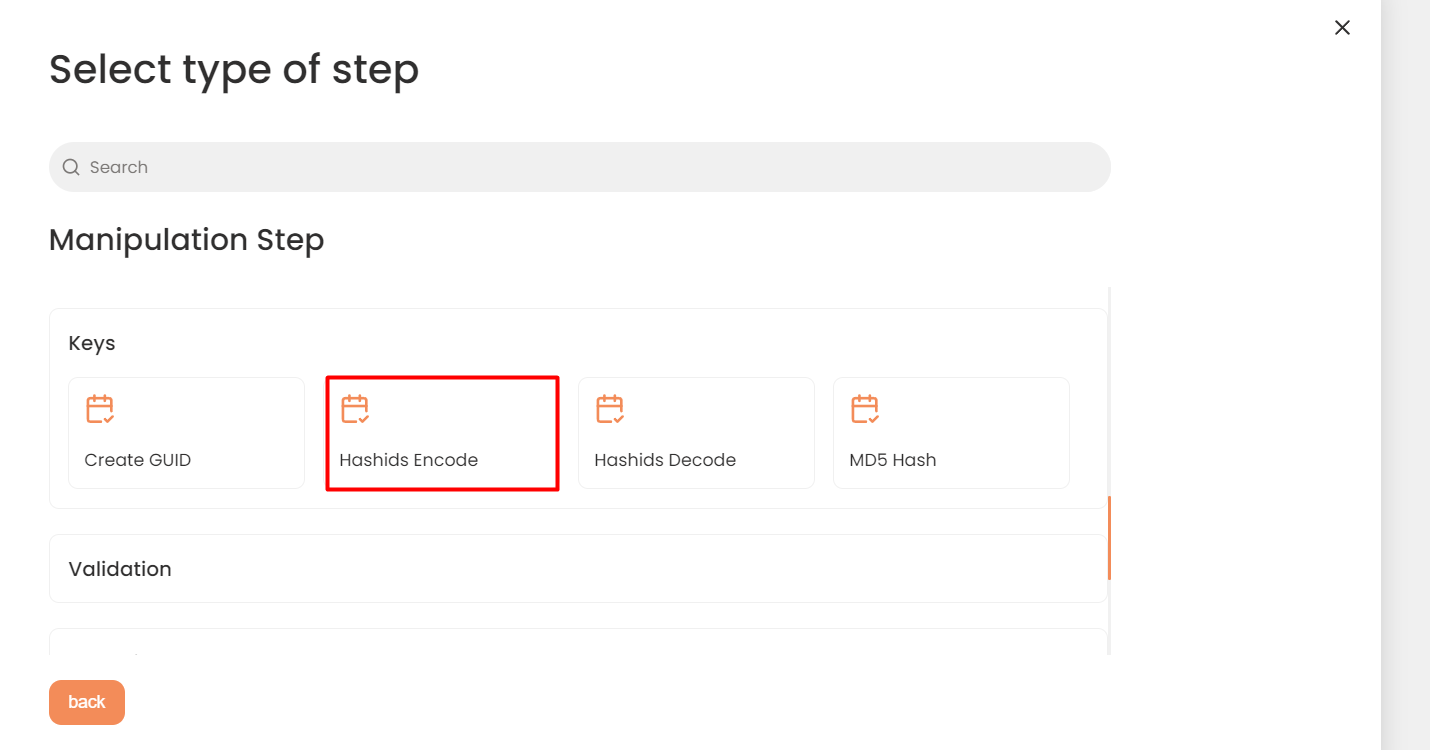Focus the Search input field

click(x=590, y=167)
